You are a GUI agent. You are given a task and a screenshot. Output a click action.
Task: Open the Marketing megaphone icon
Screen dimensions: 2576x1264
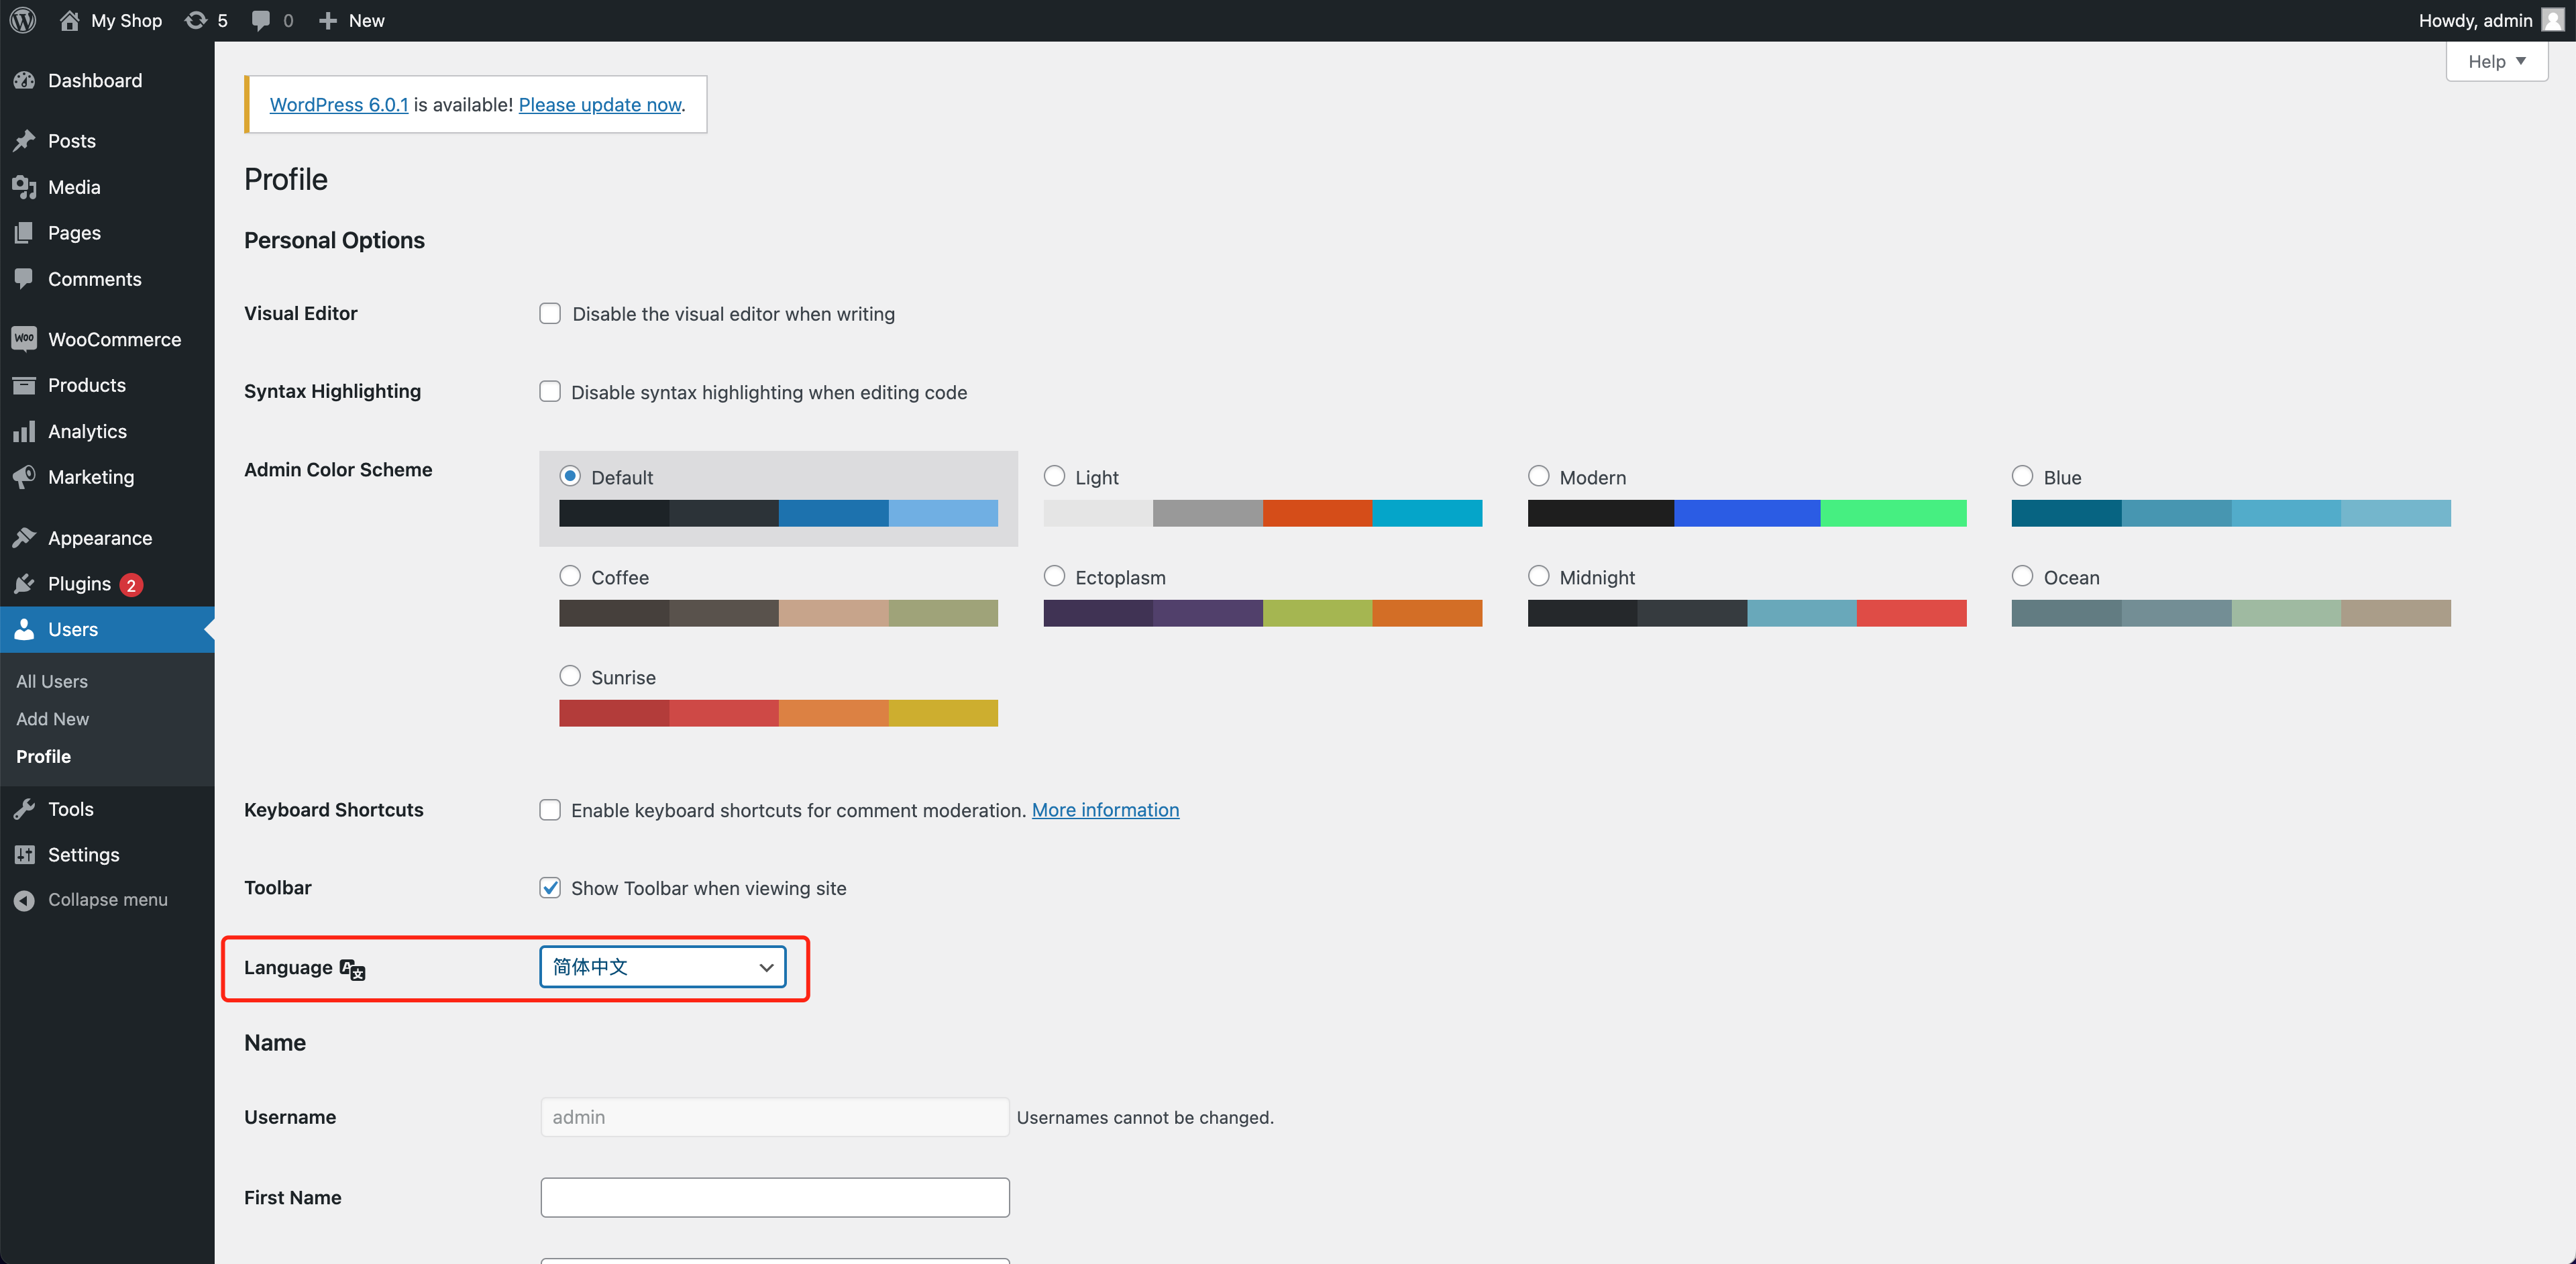[x=24, y=477]
